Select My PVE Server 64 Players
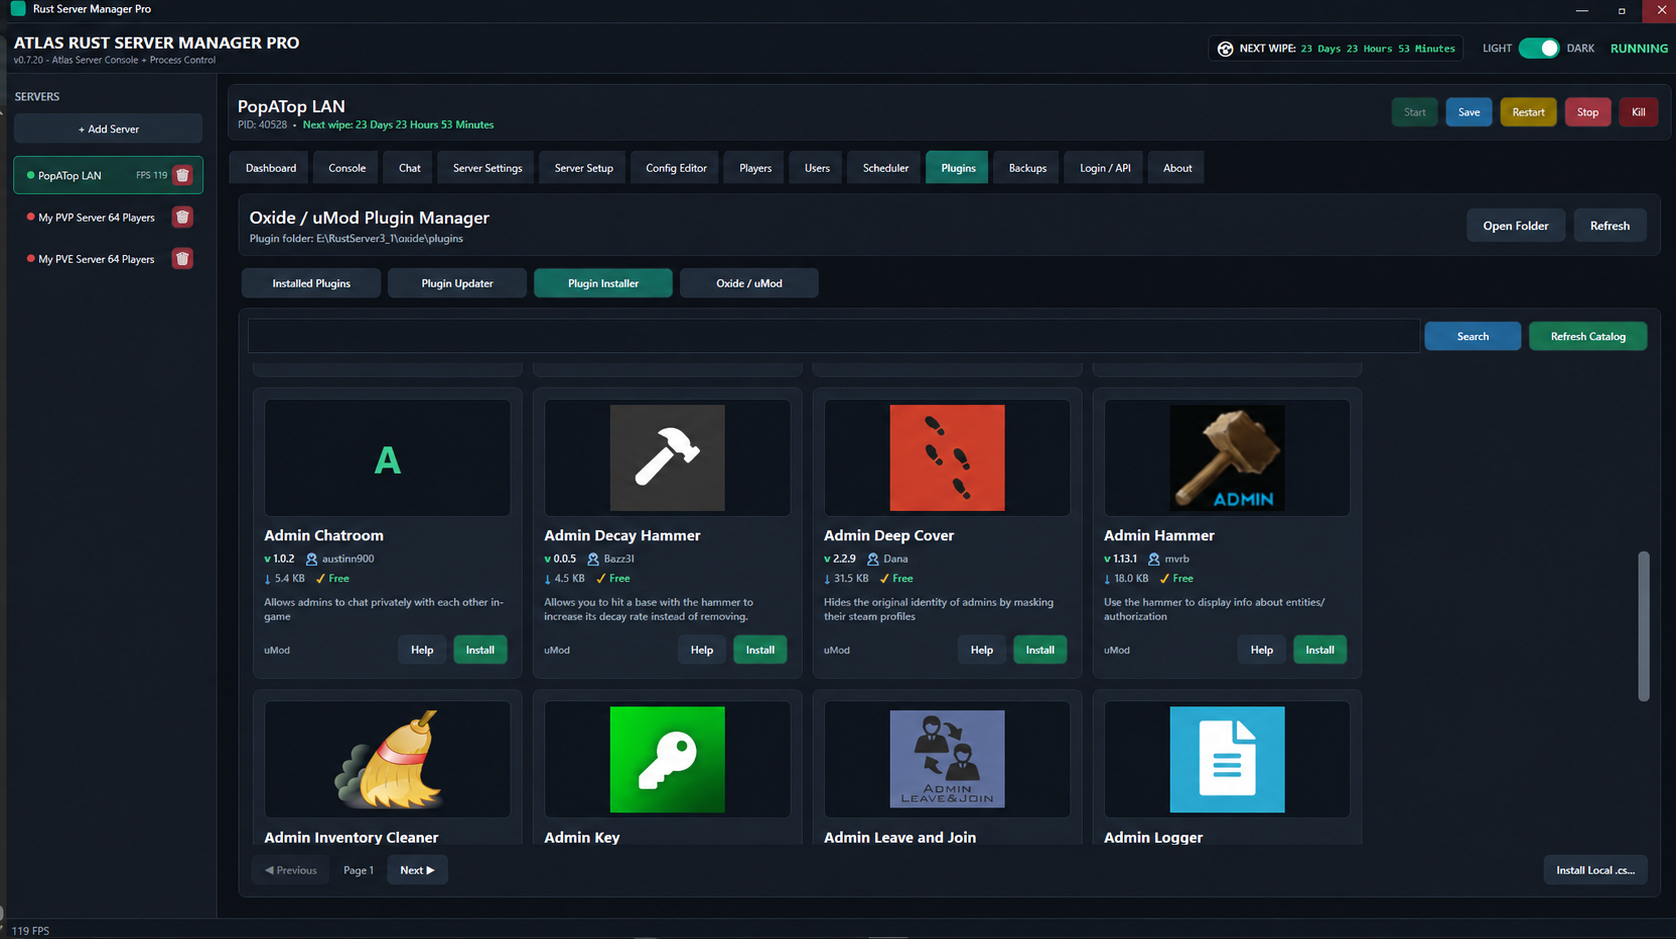 [x=96, y=259]
